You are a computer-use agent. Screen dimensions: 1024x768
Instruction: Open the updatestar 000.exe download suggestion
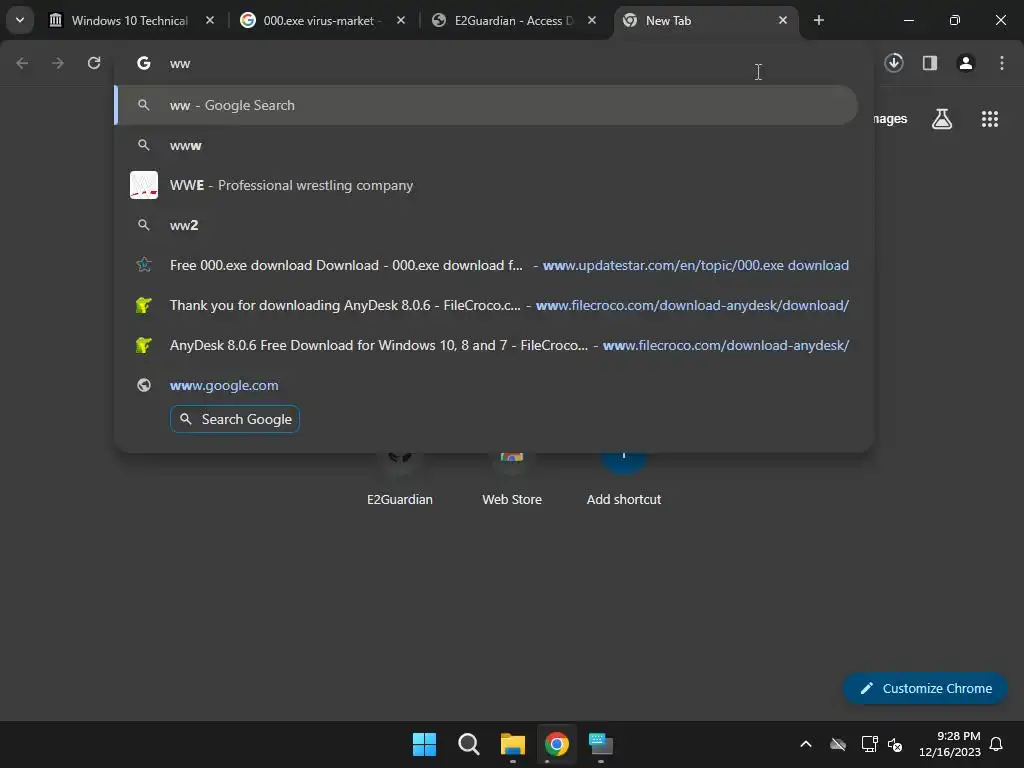(486, 265)
